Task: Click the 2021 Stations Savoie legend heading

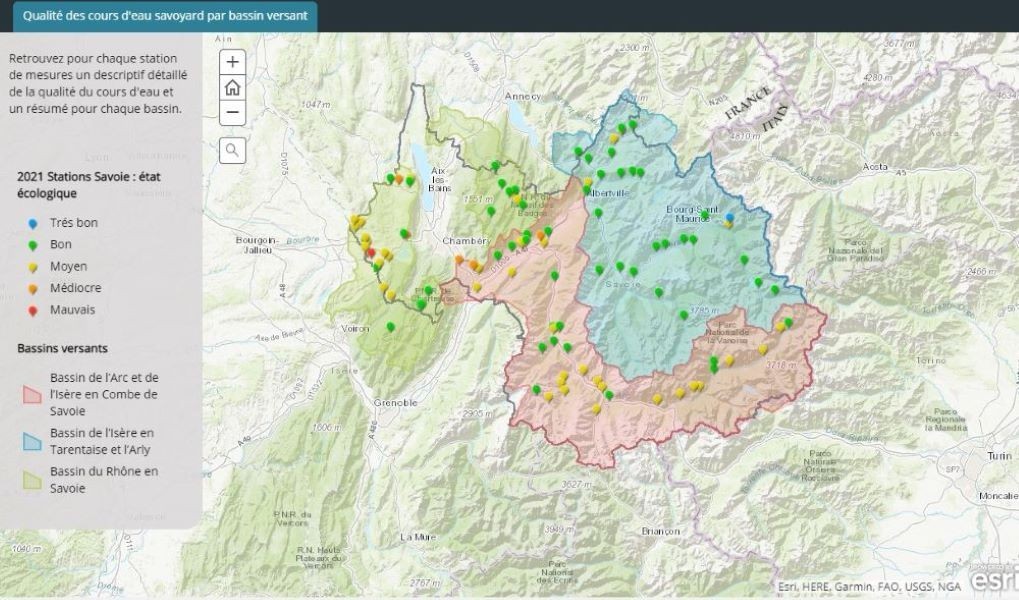Action: pyautogui.click(x=88, y=185)
